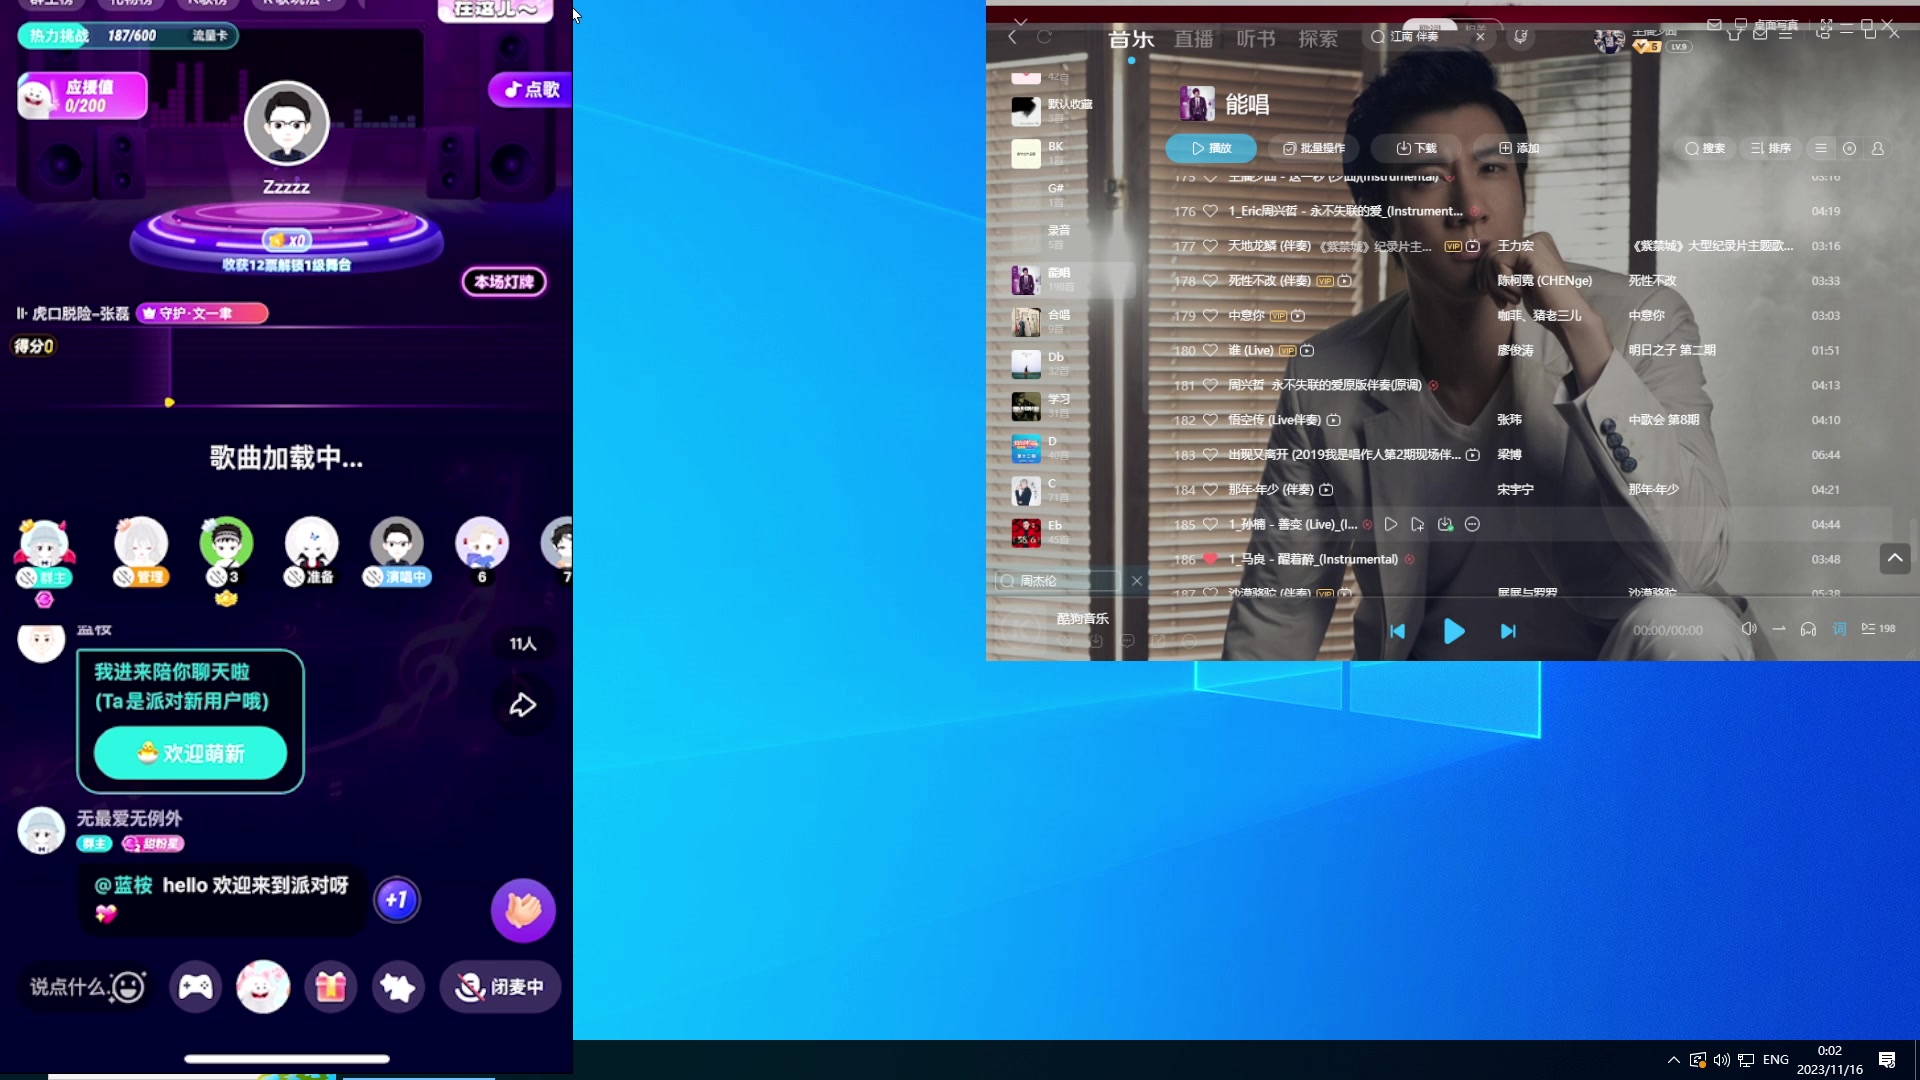Screen dimensions: 1920x1080
Task: Play song 185 孙楠 善变 via row play icon
Action: [1391, 525]
